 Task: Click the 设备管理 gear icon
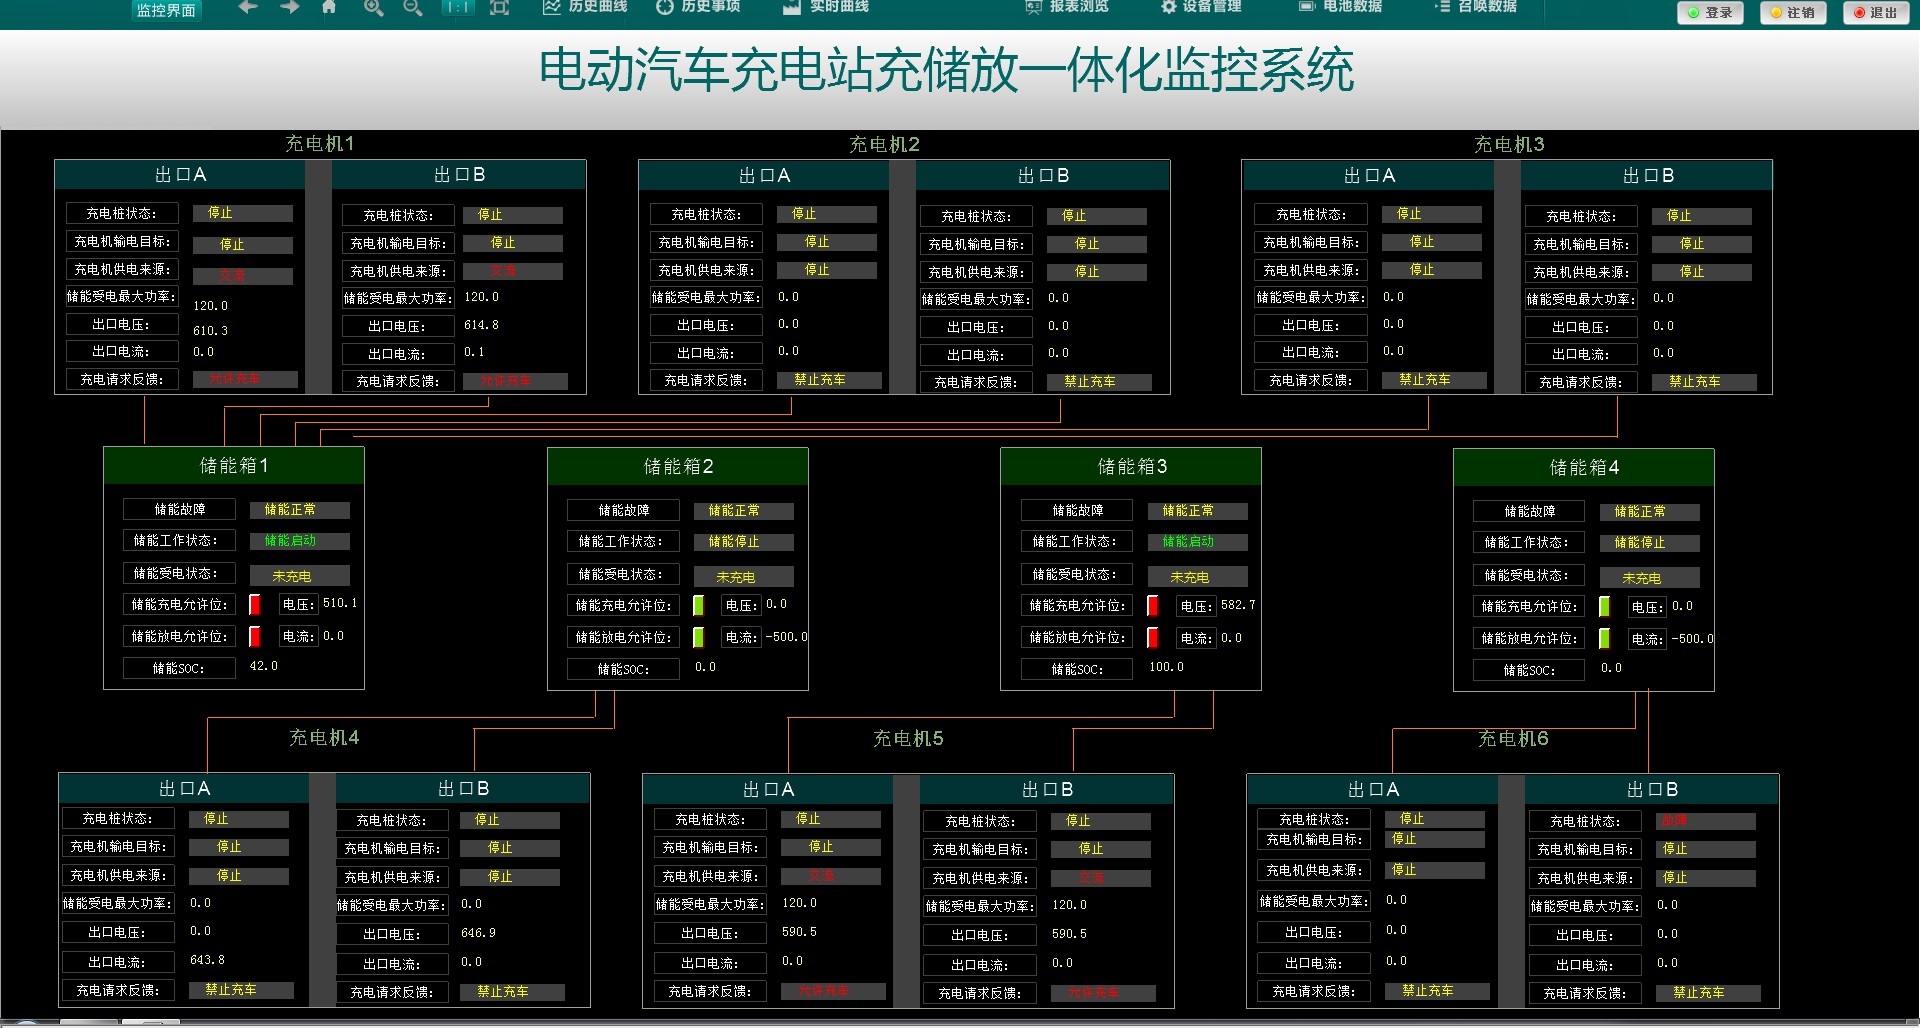point(1168,8)
